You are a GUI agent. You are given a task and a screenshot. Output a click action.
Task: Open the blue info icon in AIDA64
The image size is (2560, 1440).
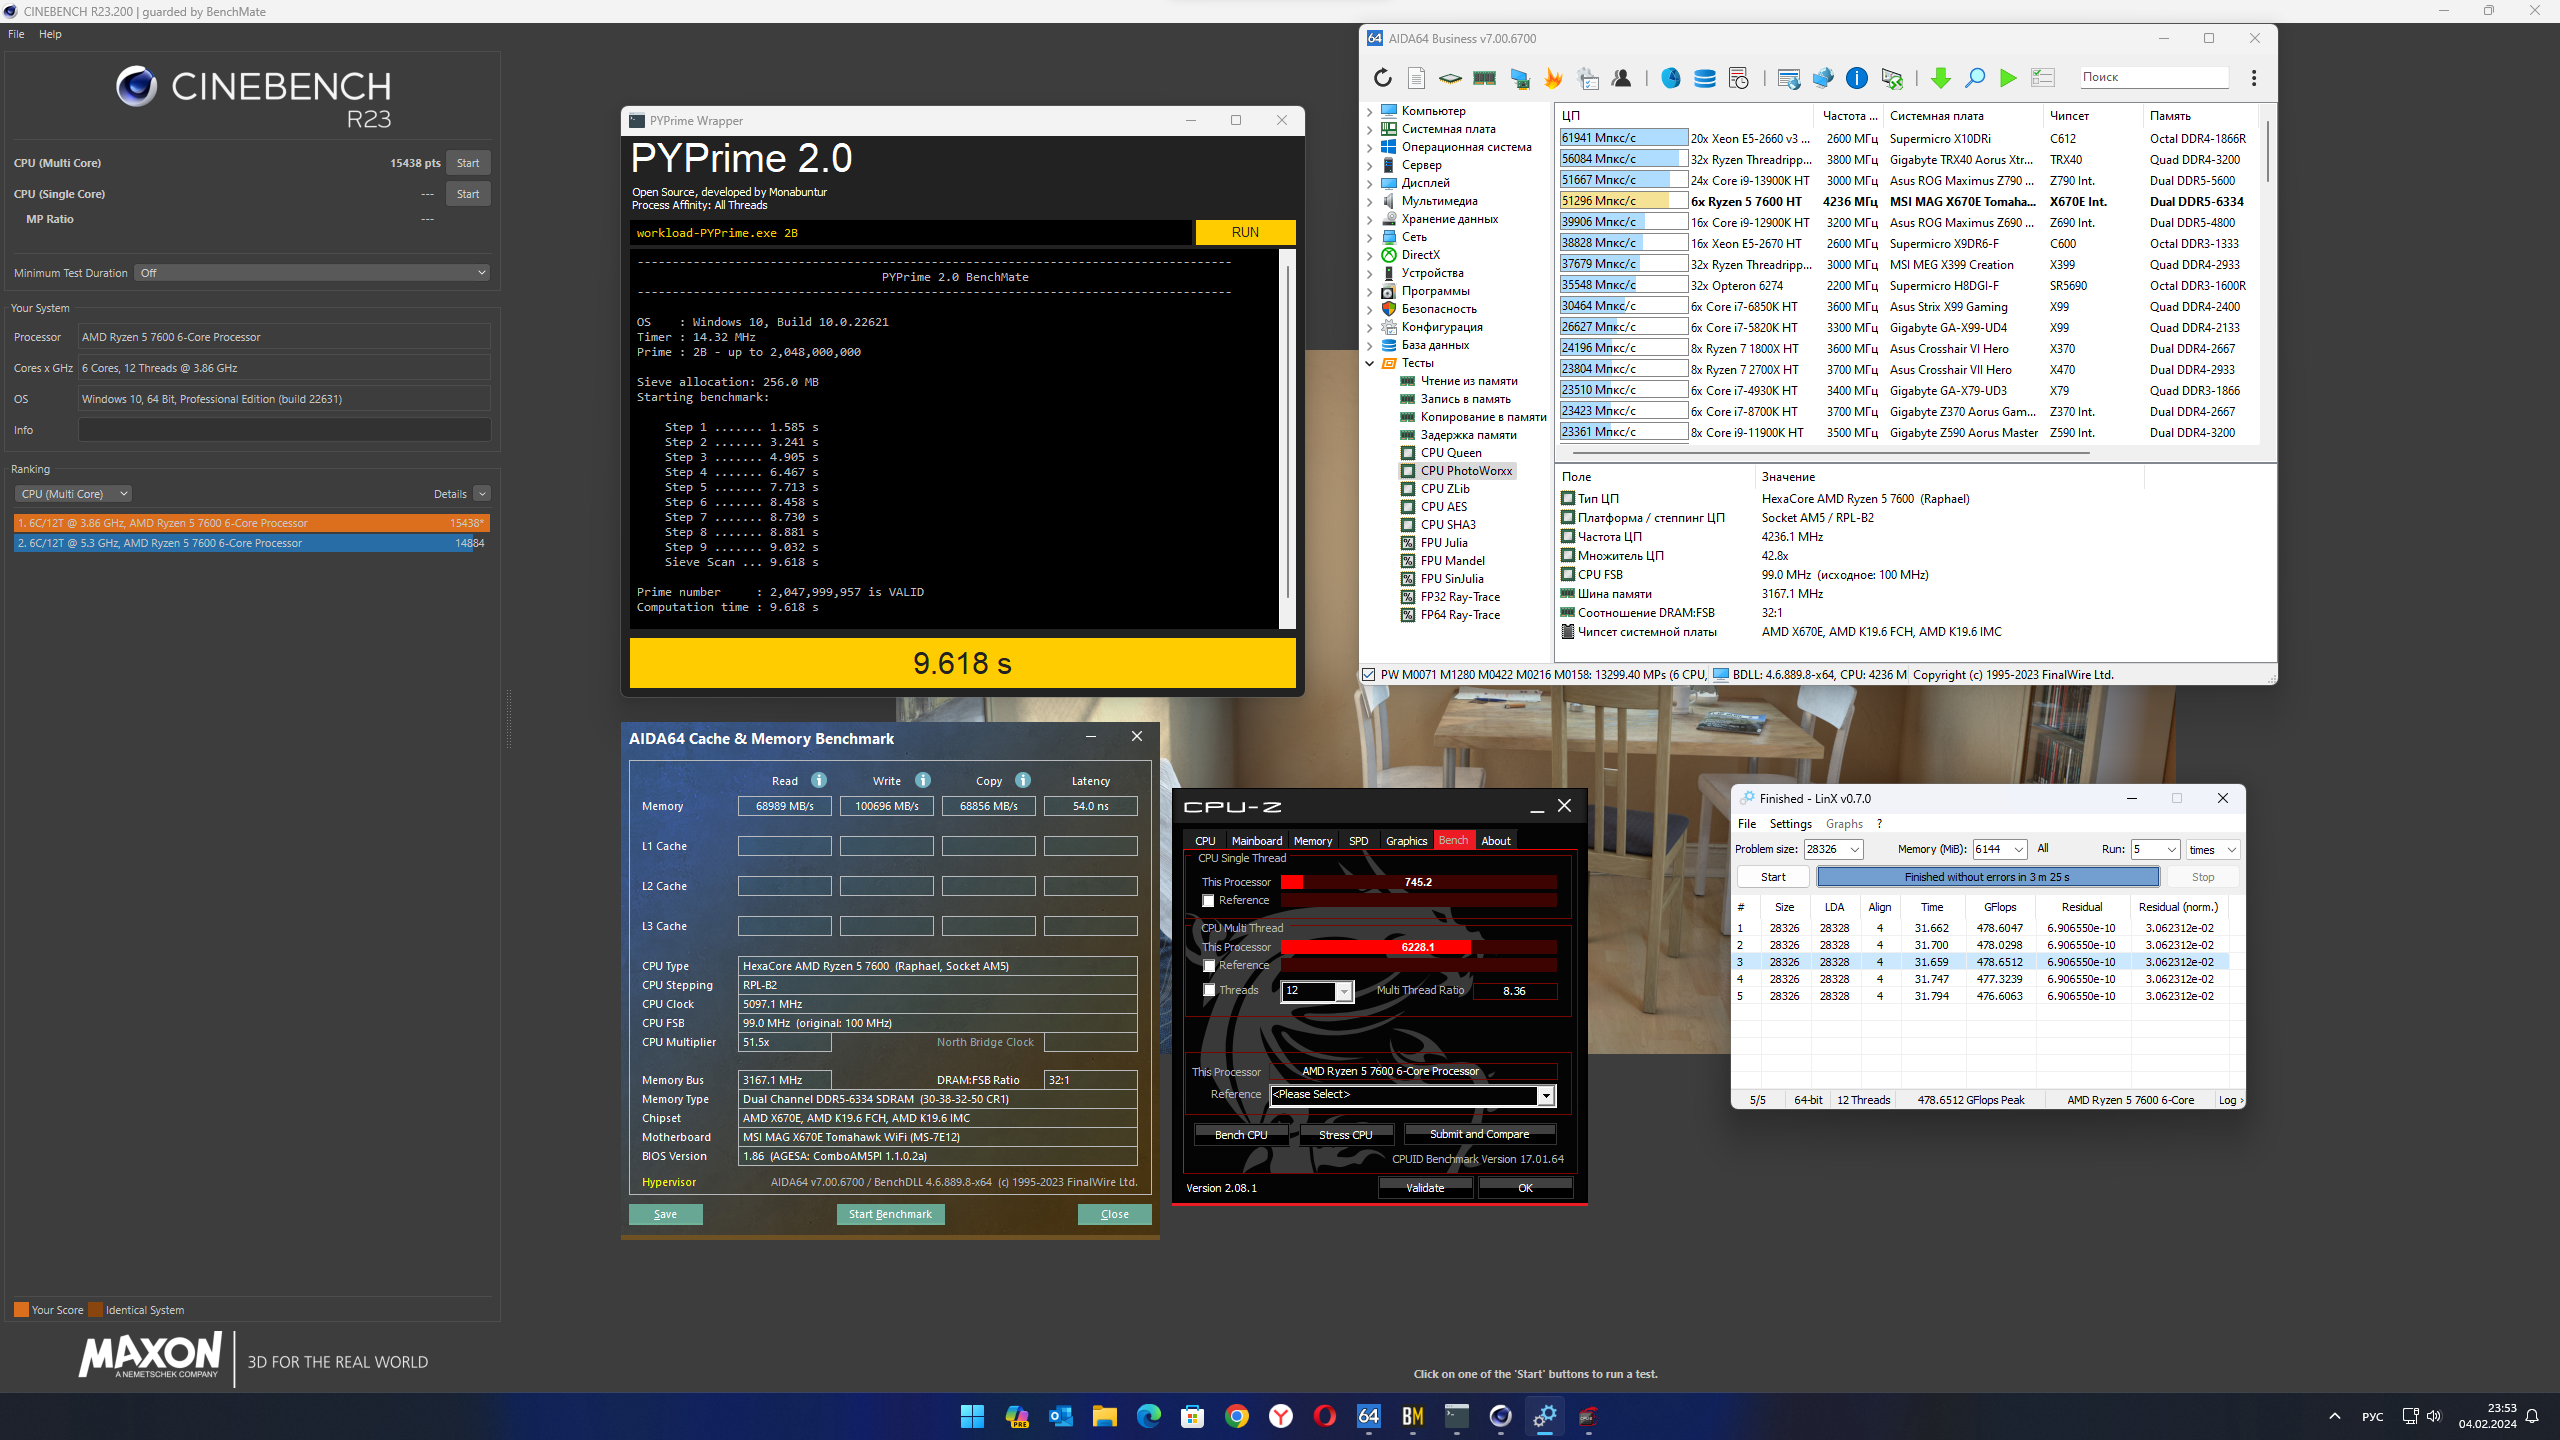1857,78
